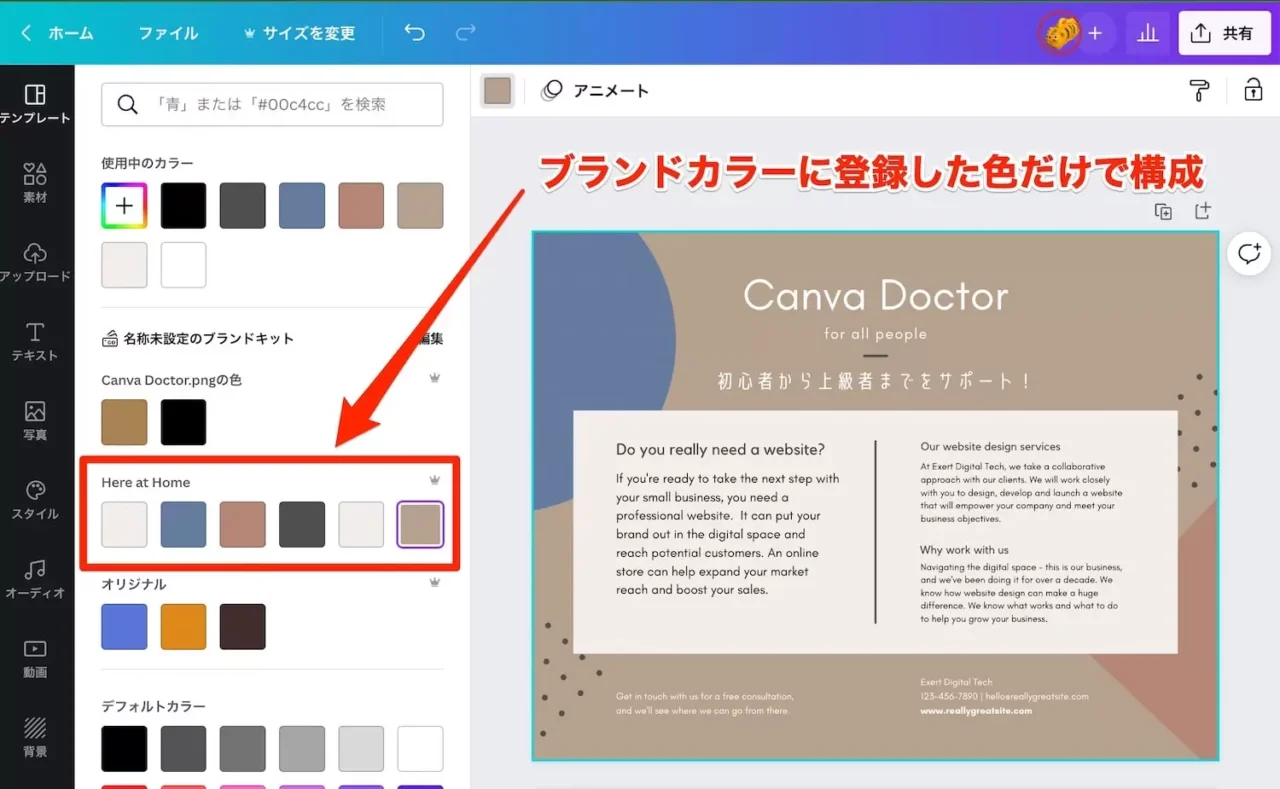Click the plus icon beside avatar
The width and height of the screenshot is (1280, 789).
pos(1095,33)
